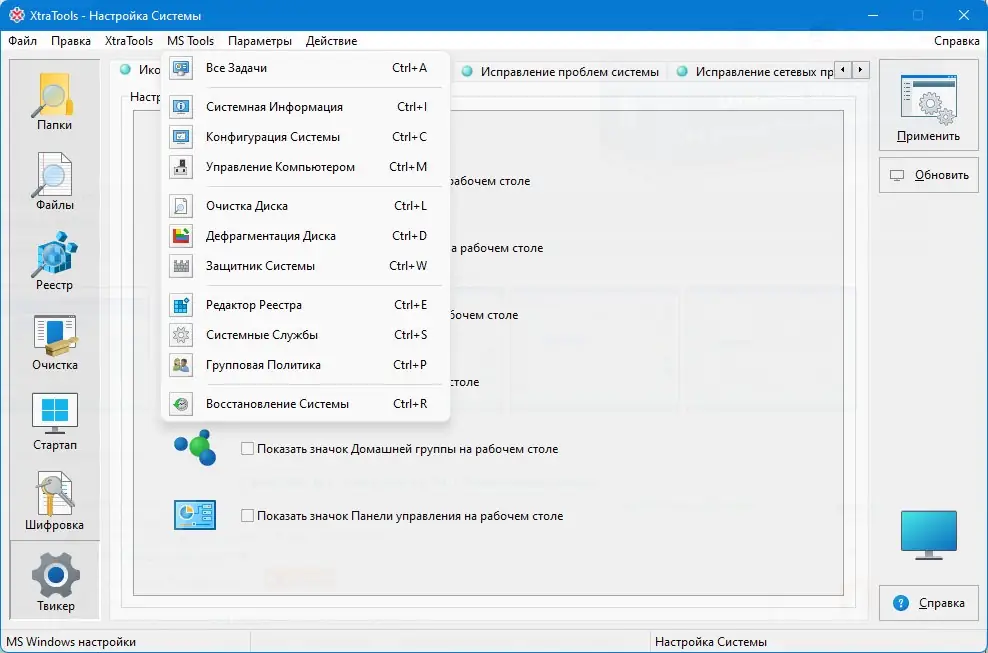Choose Конфигурация Системы menu entry
988x653 pixels.
pos(306,137)
